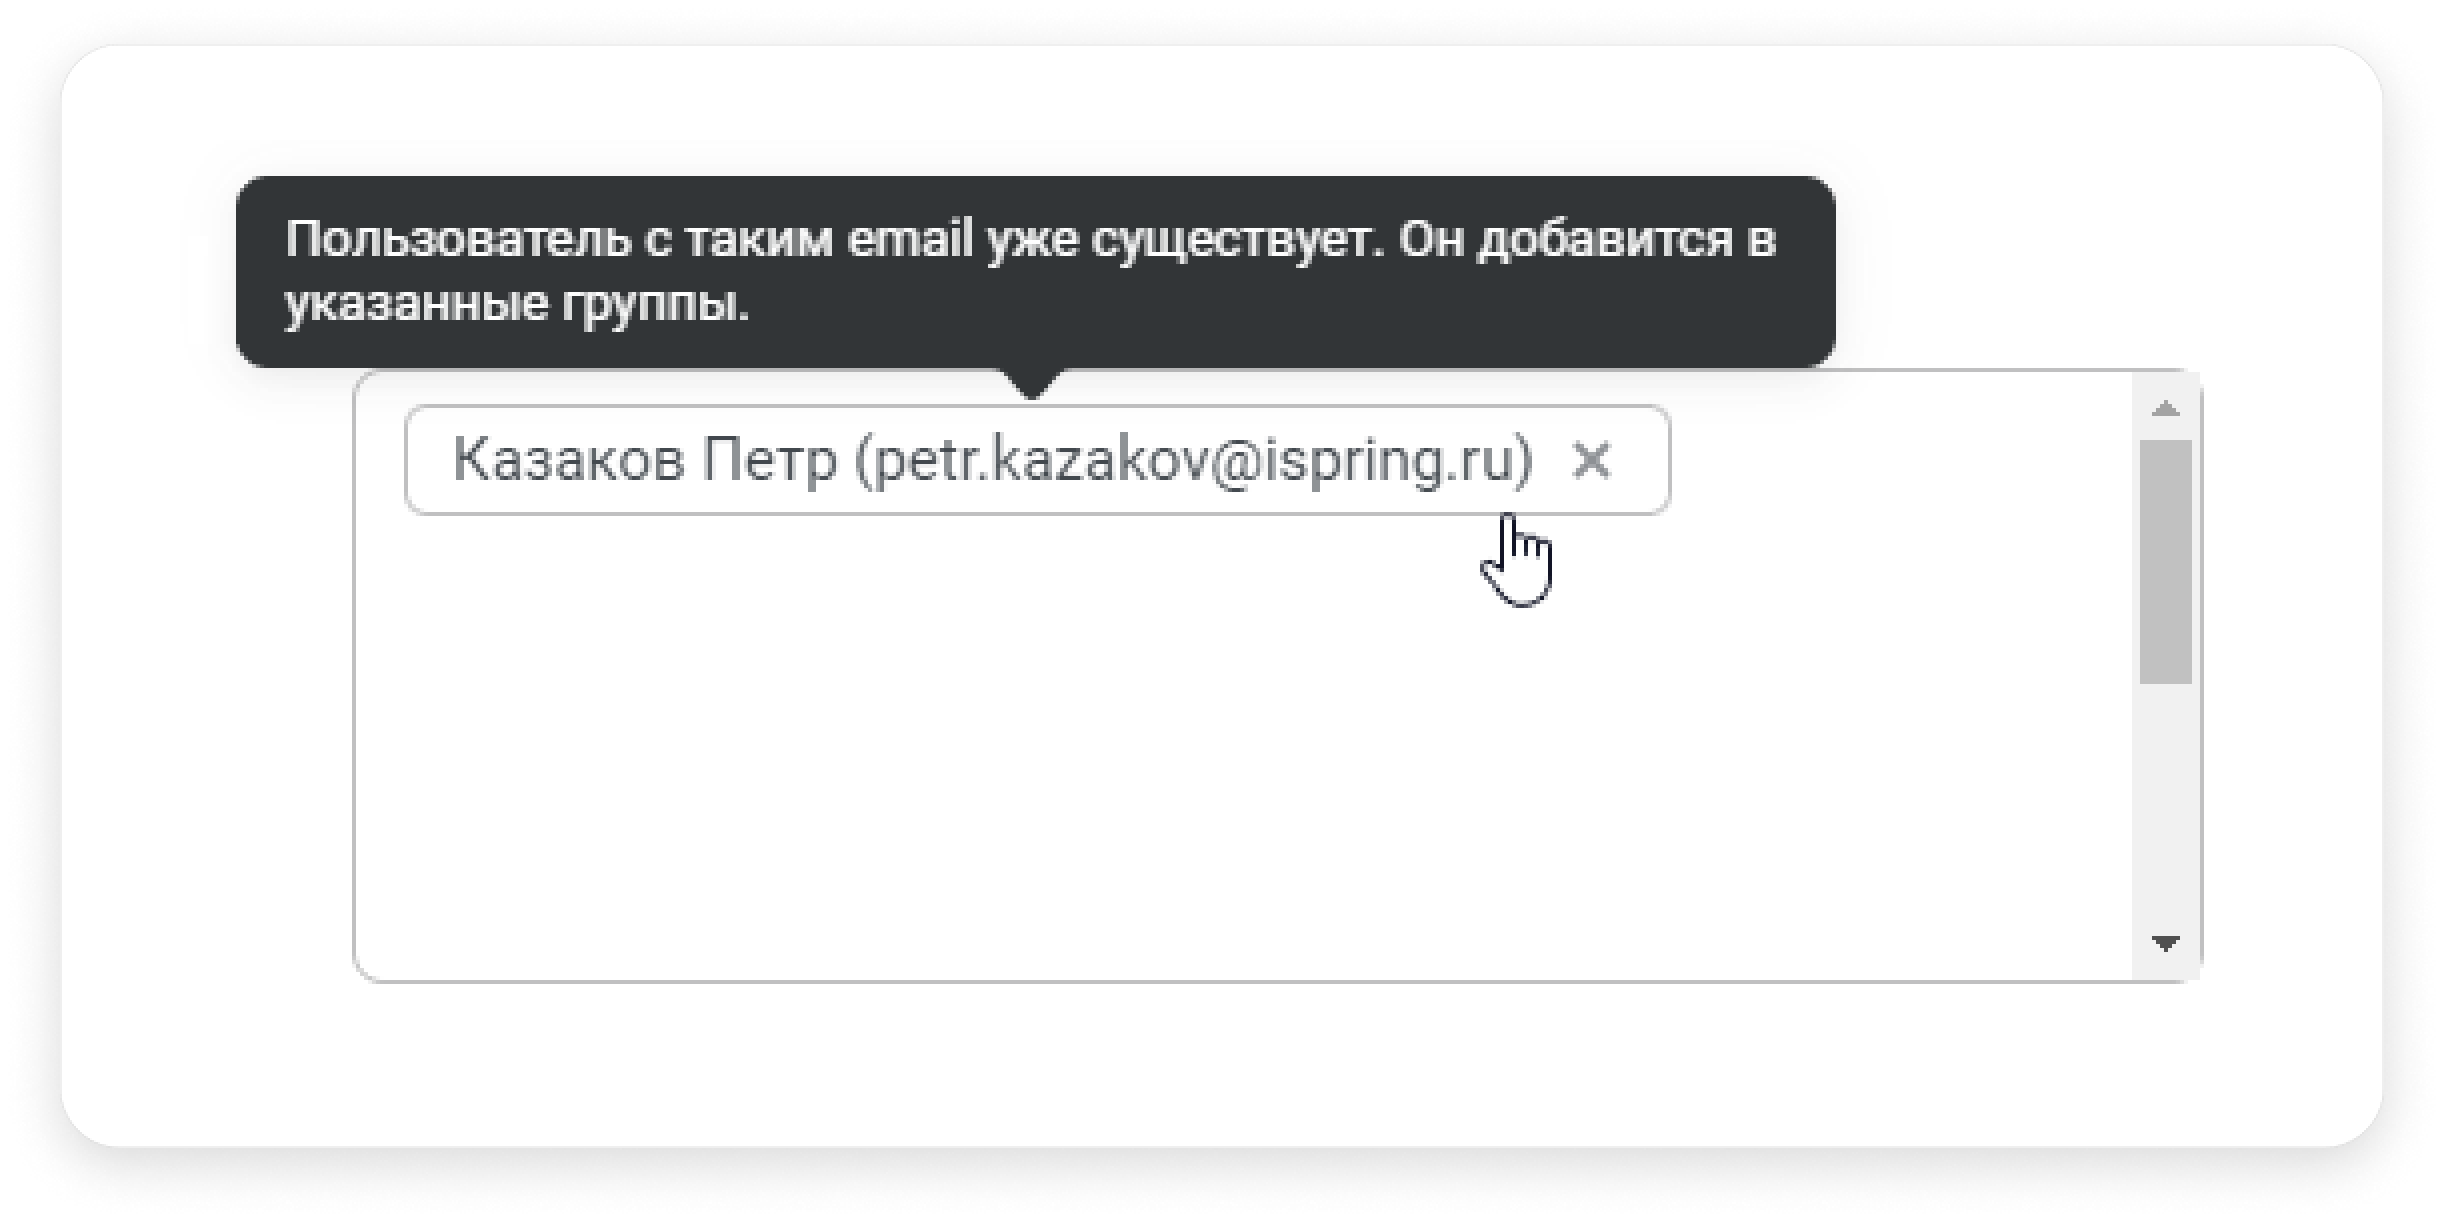Click the scrollbar down arrow
The height and width of the screenshot is (1224, 2444).
(x=2165, y=943)
